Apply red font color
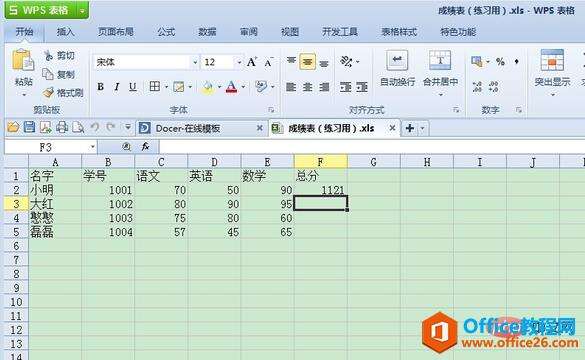Screen dimensions: 585x360 (231, 87)
